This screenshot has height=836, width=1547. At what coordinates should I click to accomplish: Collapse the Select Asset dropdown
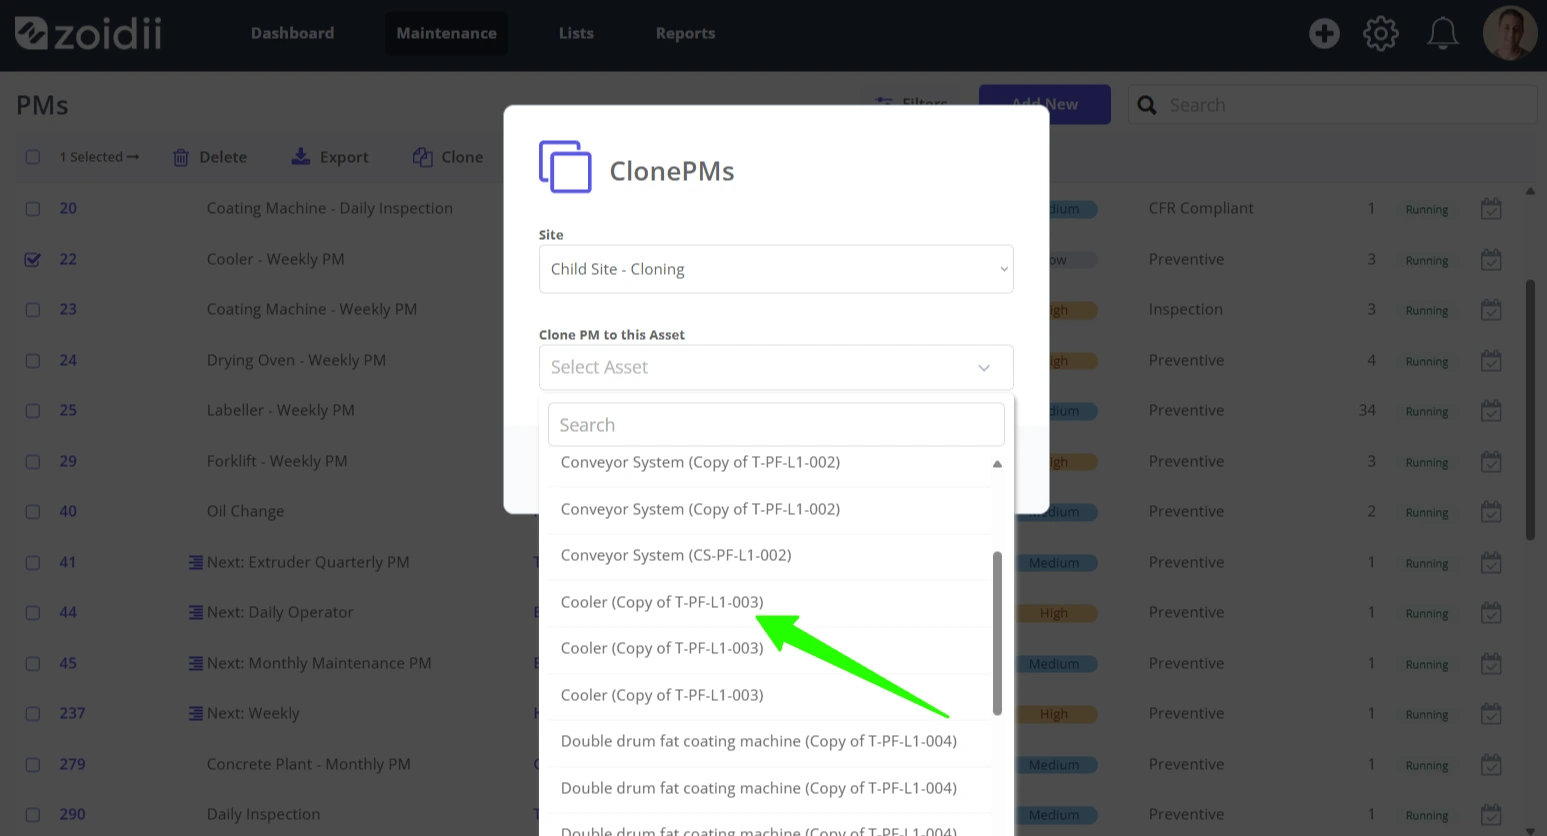click(x=776, y=367)
